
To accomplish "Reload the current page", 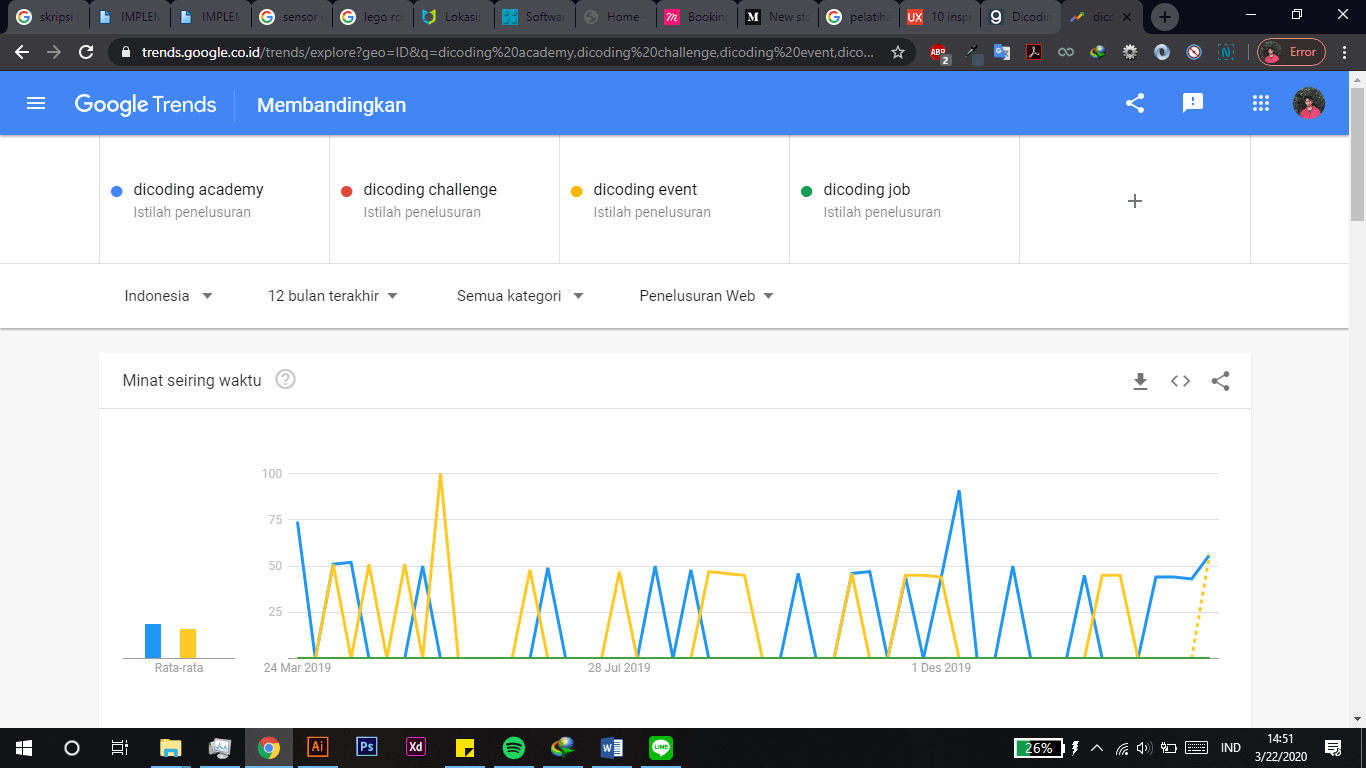I will click(86, 52).
